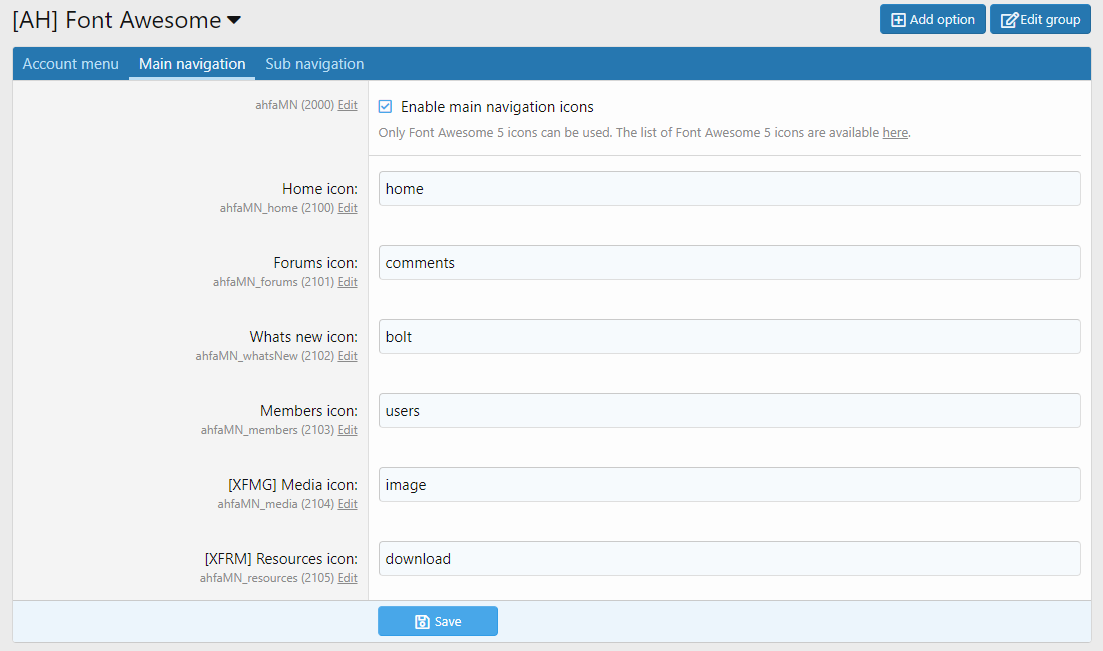Click Edit link for ahfaMN_resources option

[348, 577]
